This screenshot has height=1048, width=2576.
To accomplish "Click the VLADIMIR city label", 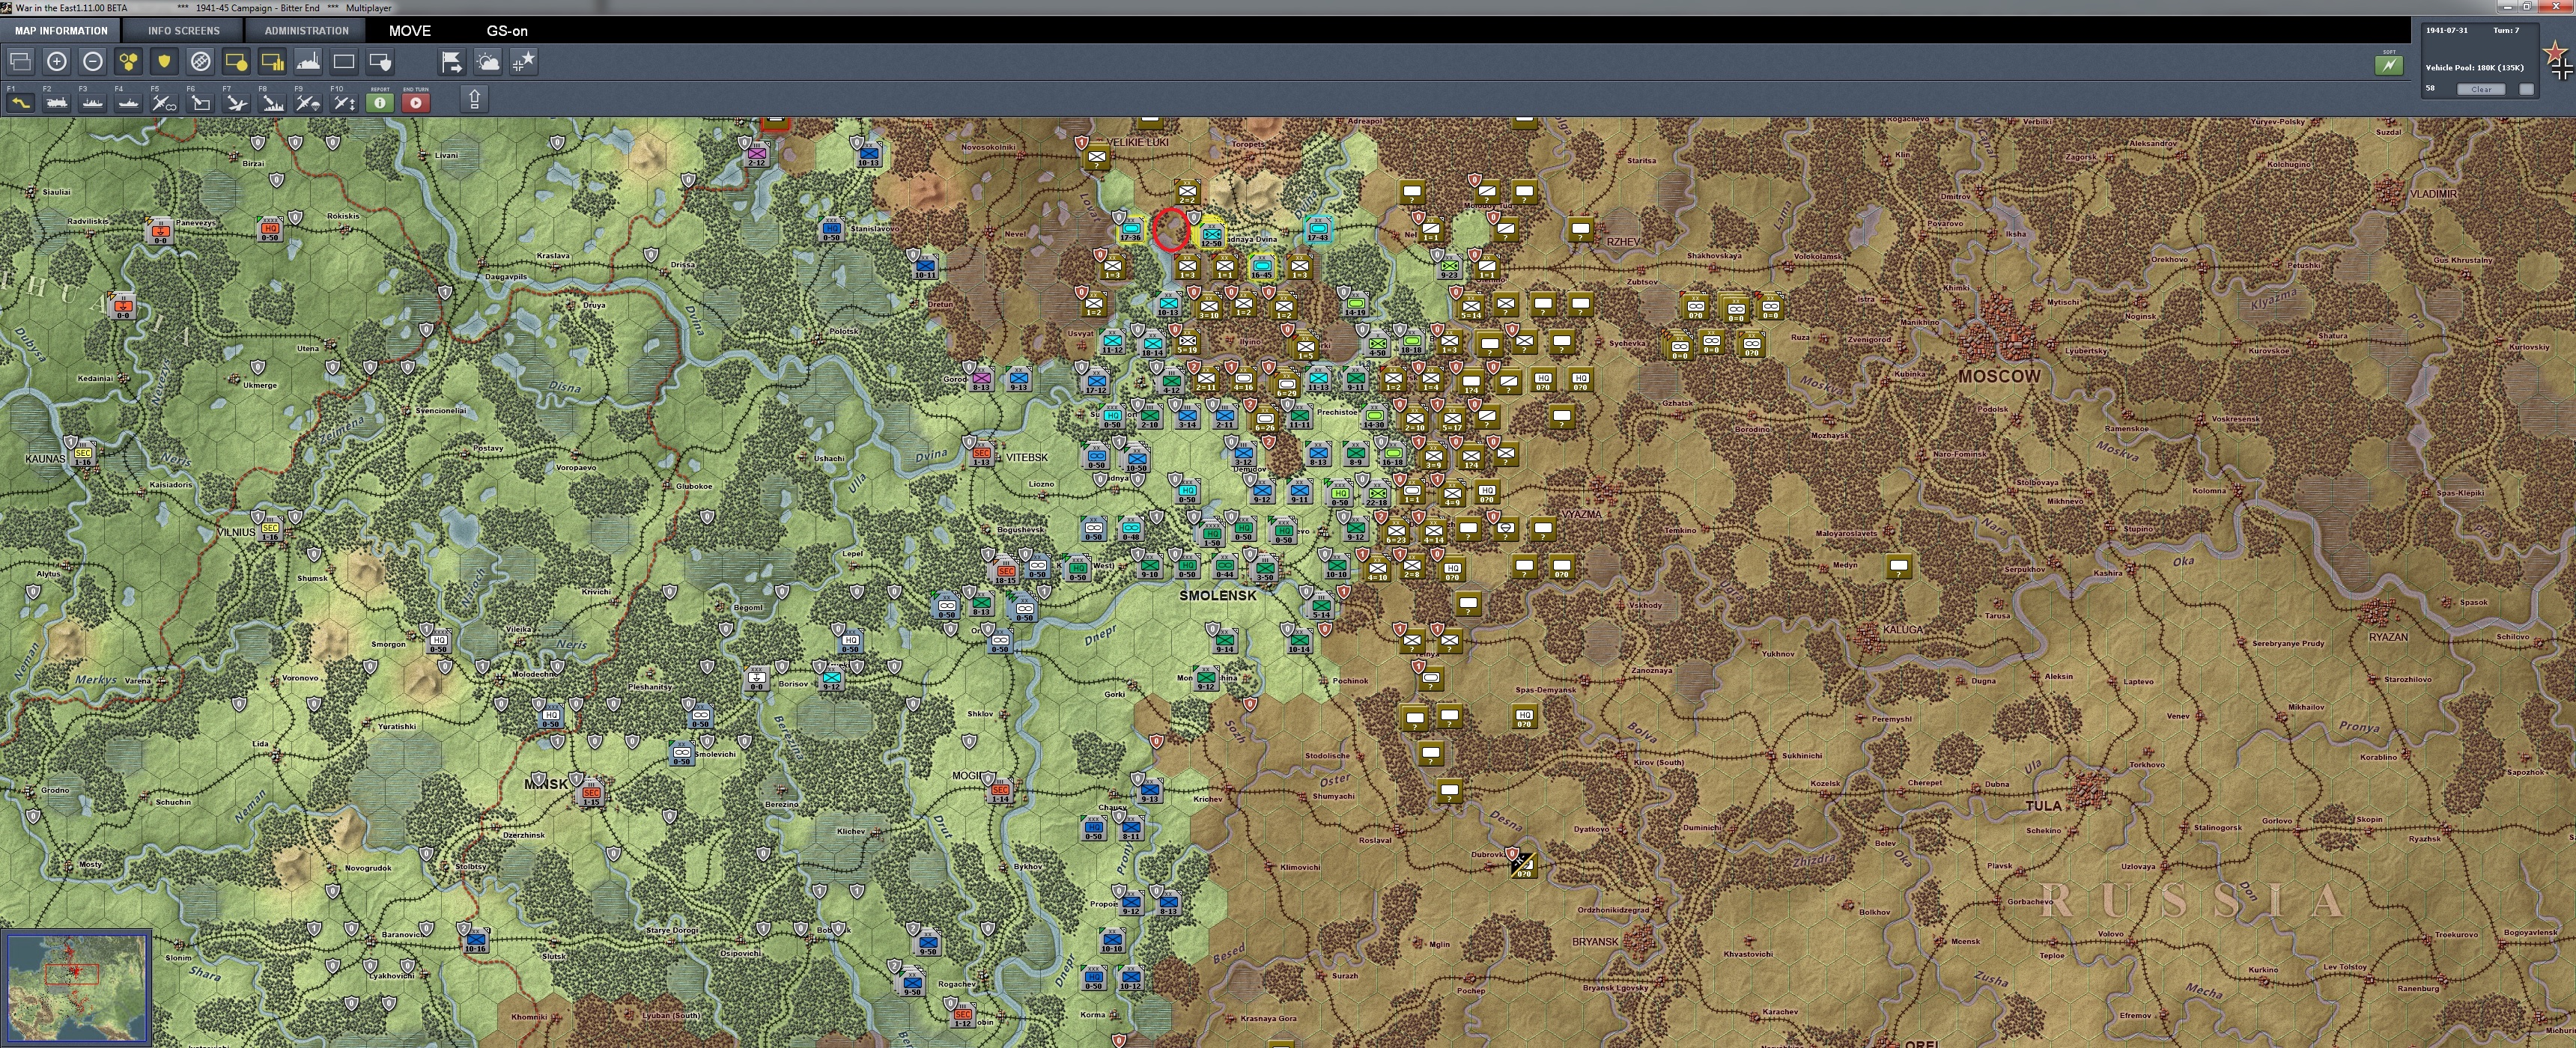I will click(2433, 193).
